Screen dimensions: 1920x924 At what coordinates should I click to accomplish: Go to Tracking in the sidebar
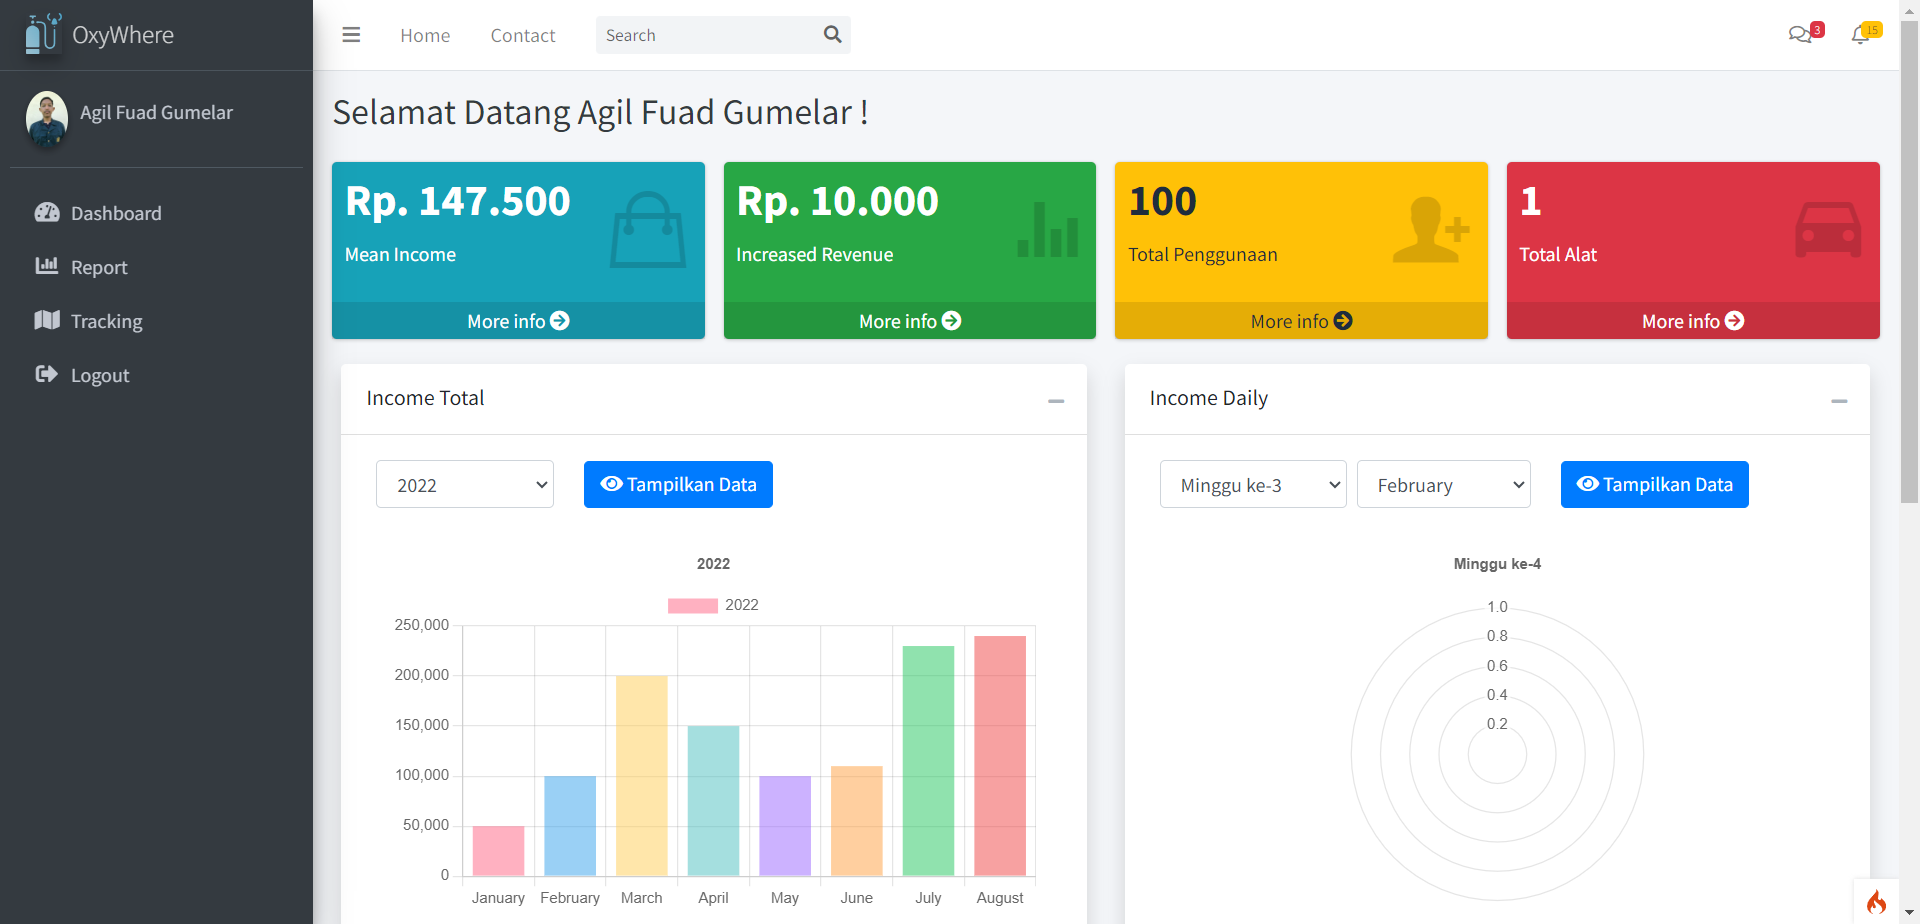(106, 321)
